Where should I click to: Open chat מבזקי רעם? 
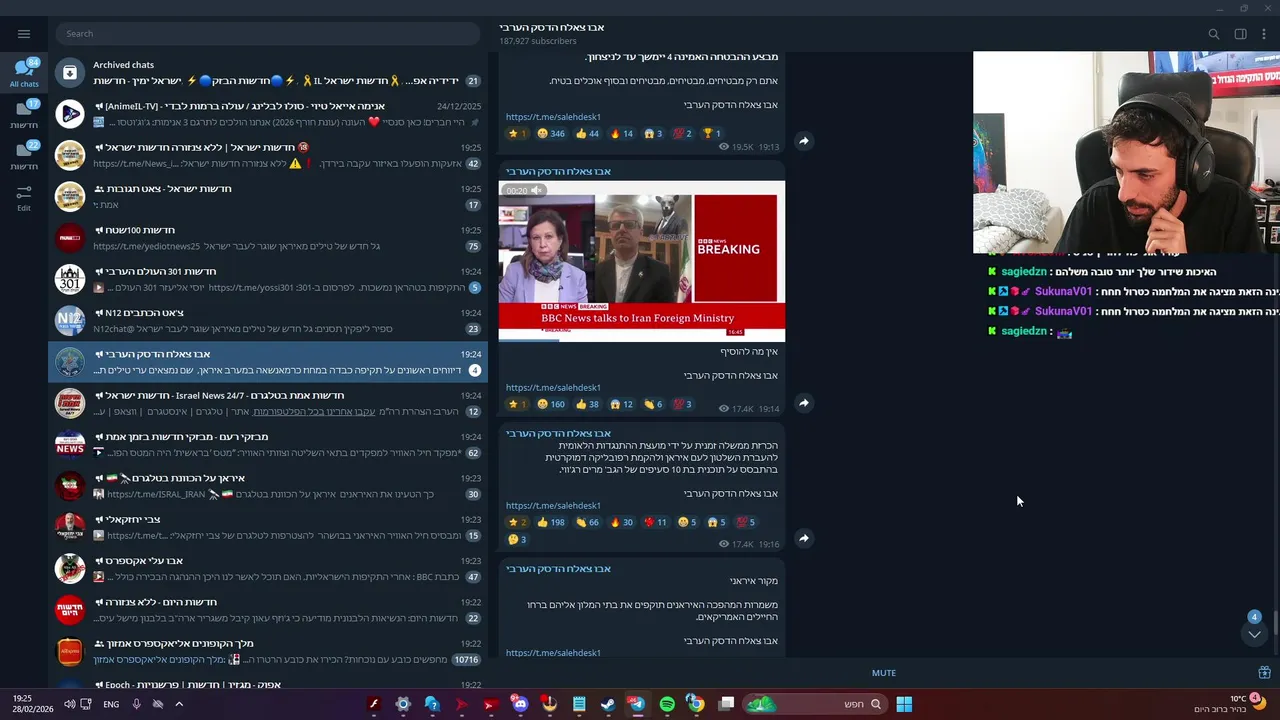coord(268,445)
